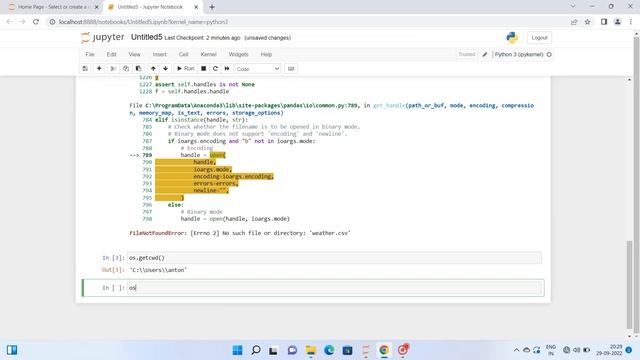
Task: Restart the kernel
Action: click(215, 69)
